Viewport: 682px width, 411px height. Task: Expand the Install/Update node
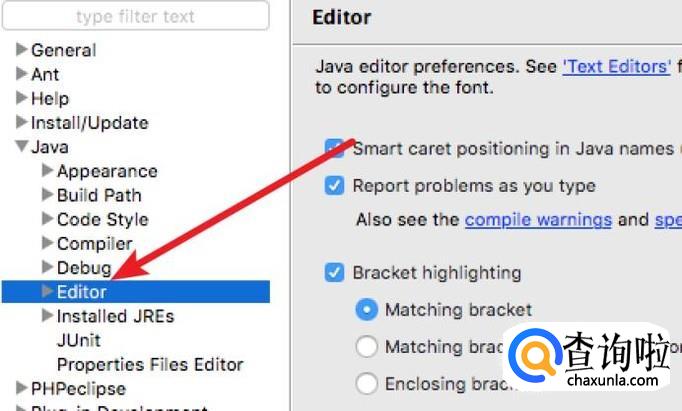[x=22, y=122]
